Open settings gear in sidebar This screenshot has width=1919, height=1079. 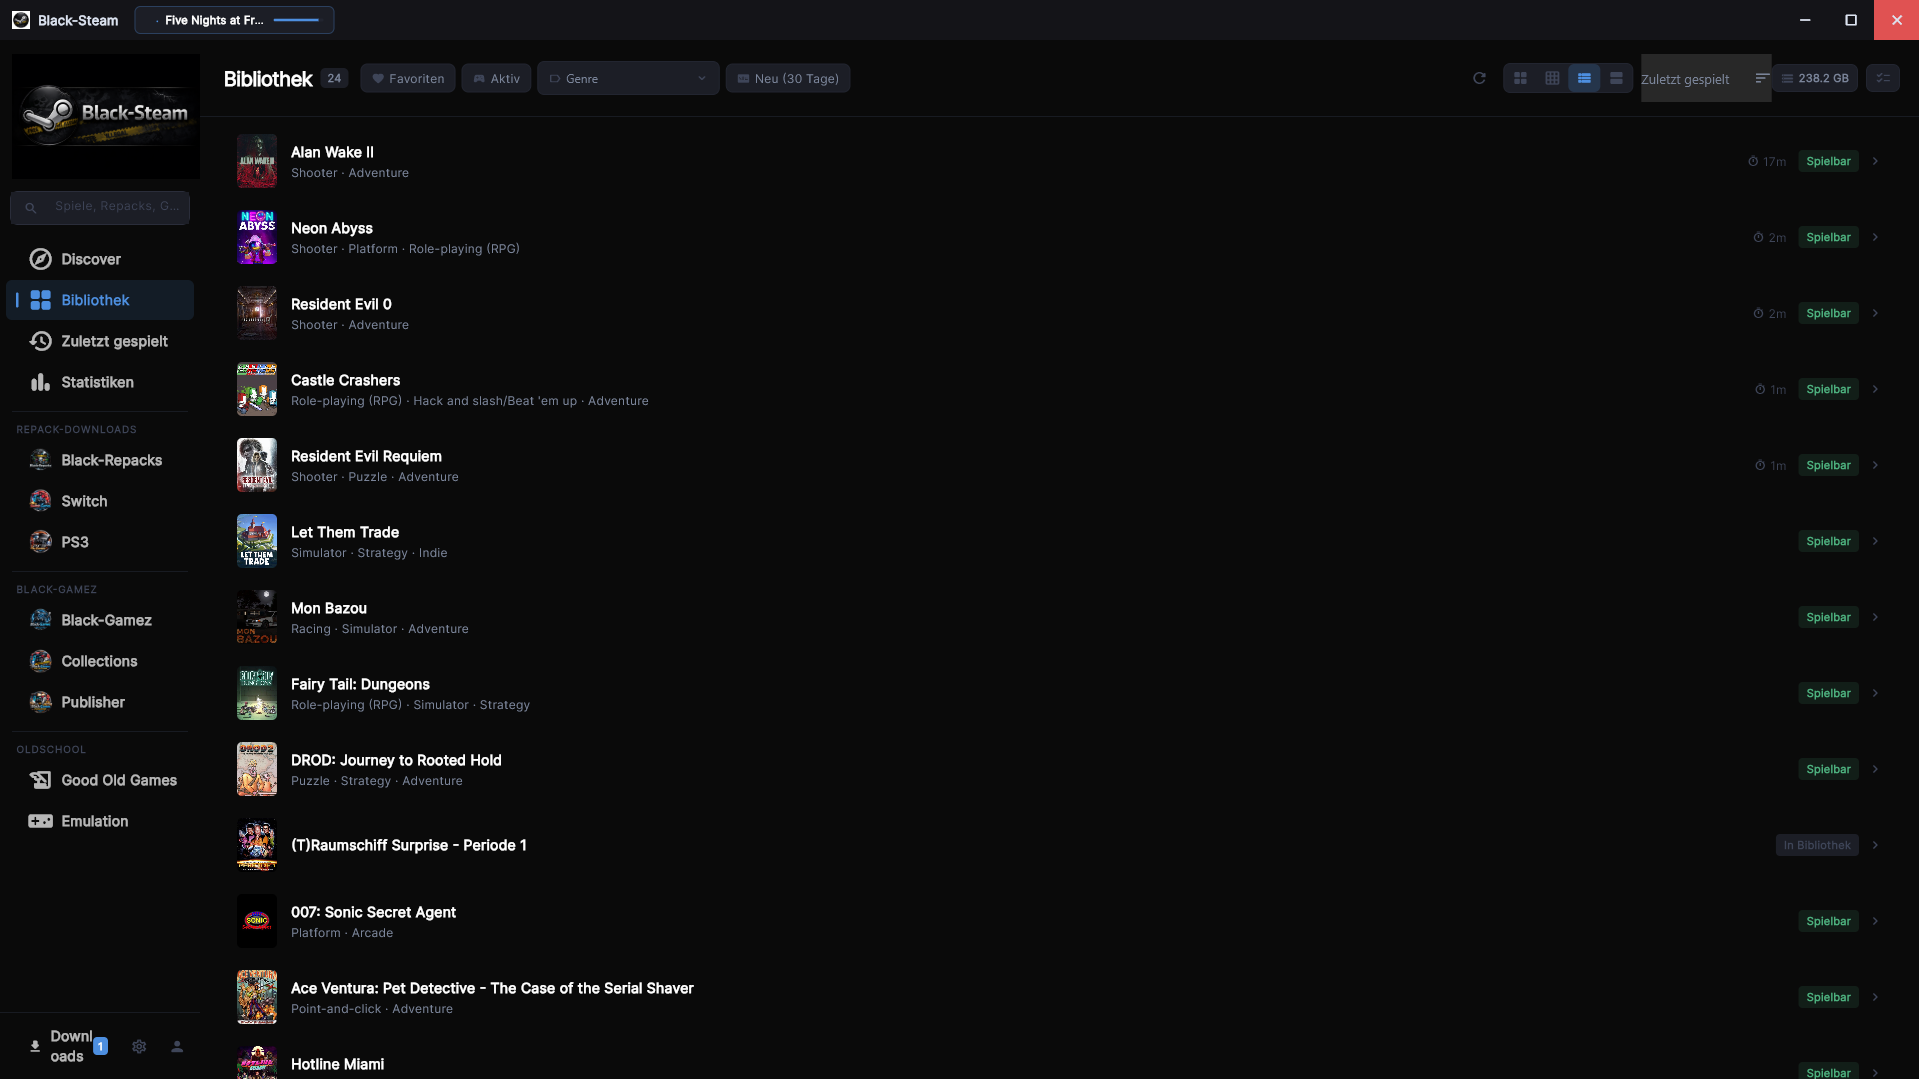coord(139,1046)
